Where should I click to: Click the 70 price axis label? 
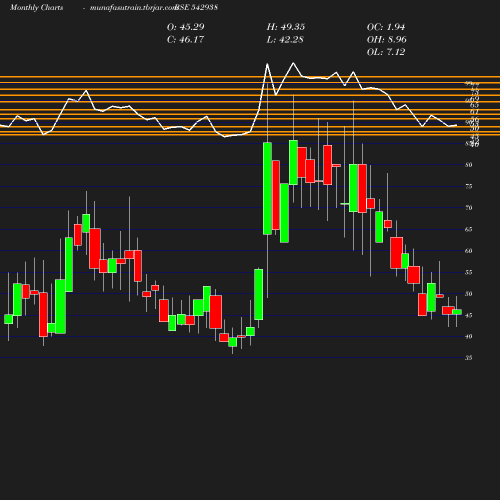click(x=469, y=208)
